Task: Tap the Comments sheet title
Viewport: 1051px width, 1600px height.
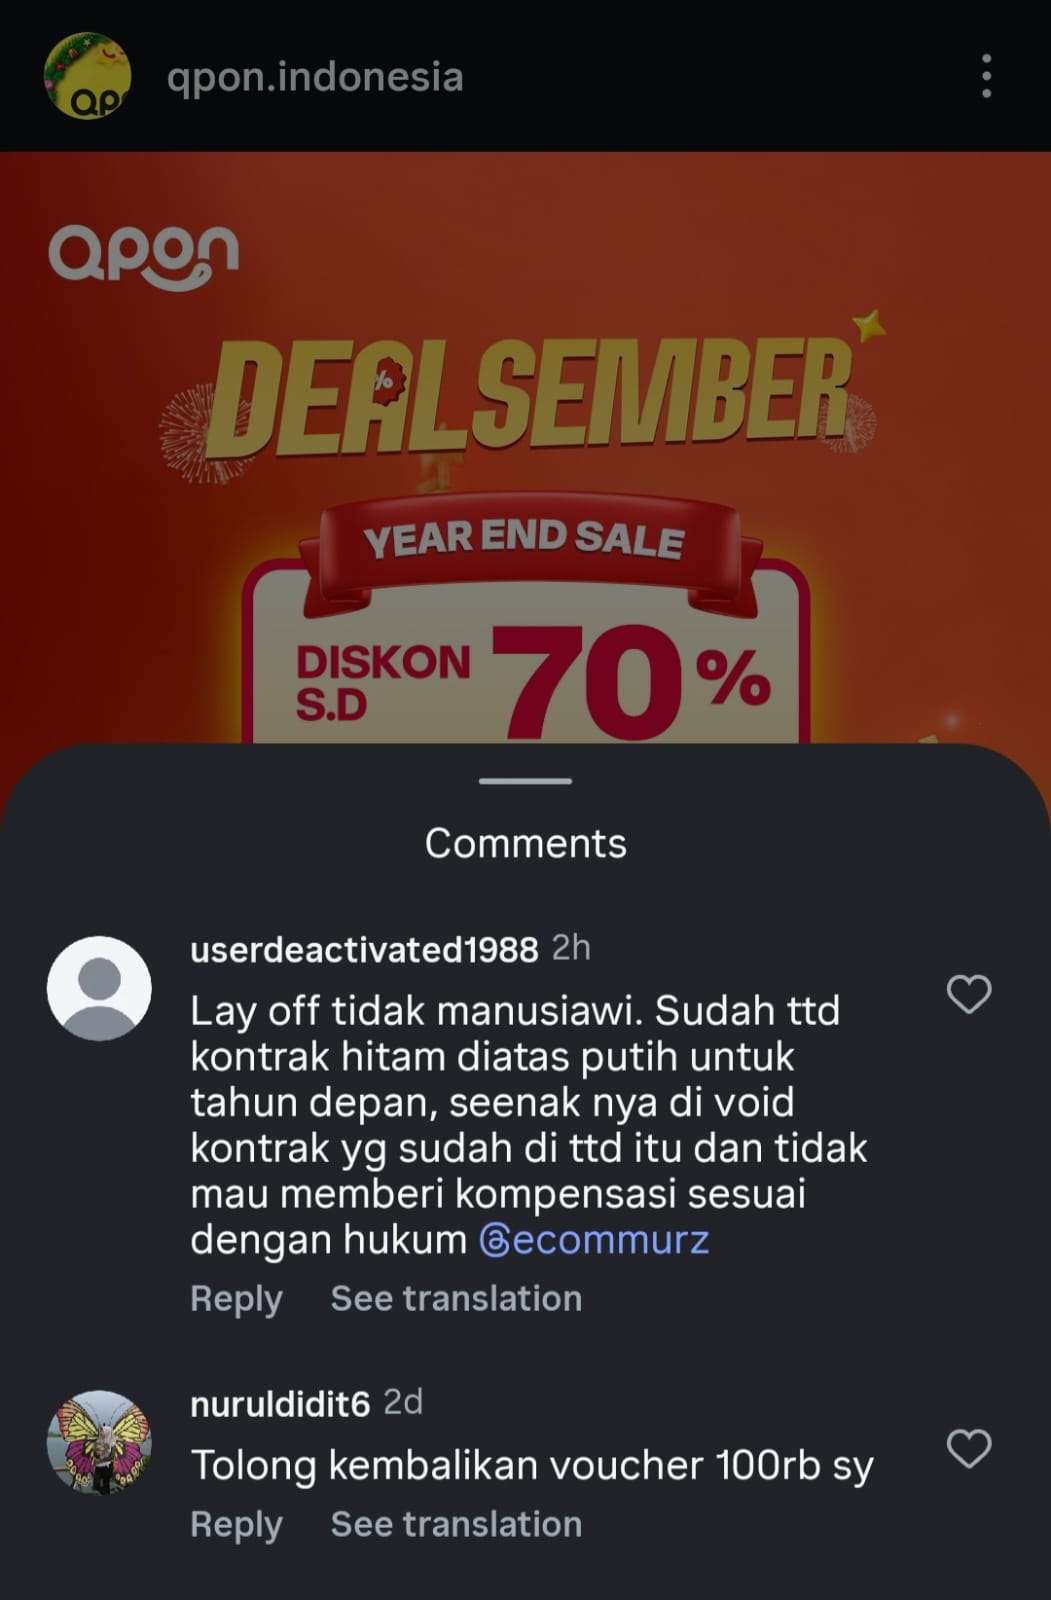Action: (x=525, y=843)
